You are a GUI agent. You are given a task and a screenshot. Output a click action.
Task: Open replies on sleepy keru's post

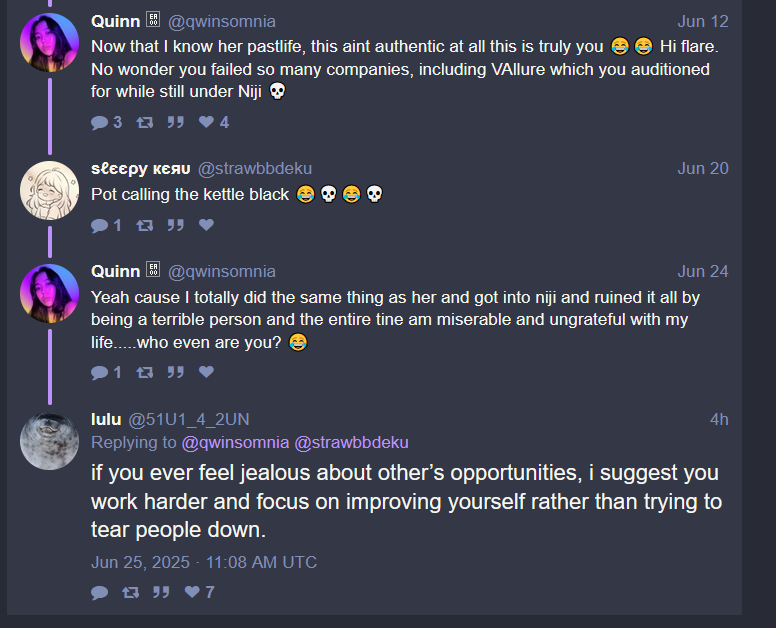(x=106, y=225)
